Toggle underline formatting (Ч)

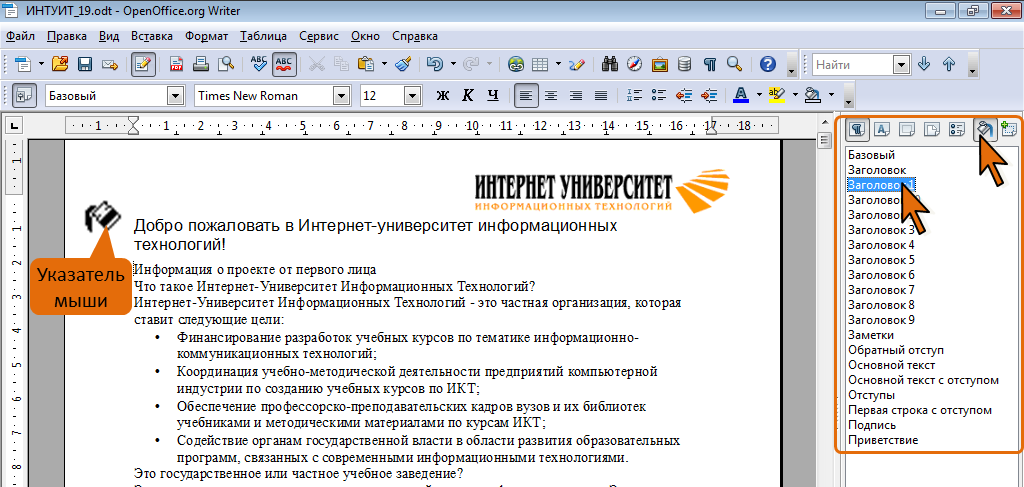click(493, 96)
